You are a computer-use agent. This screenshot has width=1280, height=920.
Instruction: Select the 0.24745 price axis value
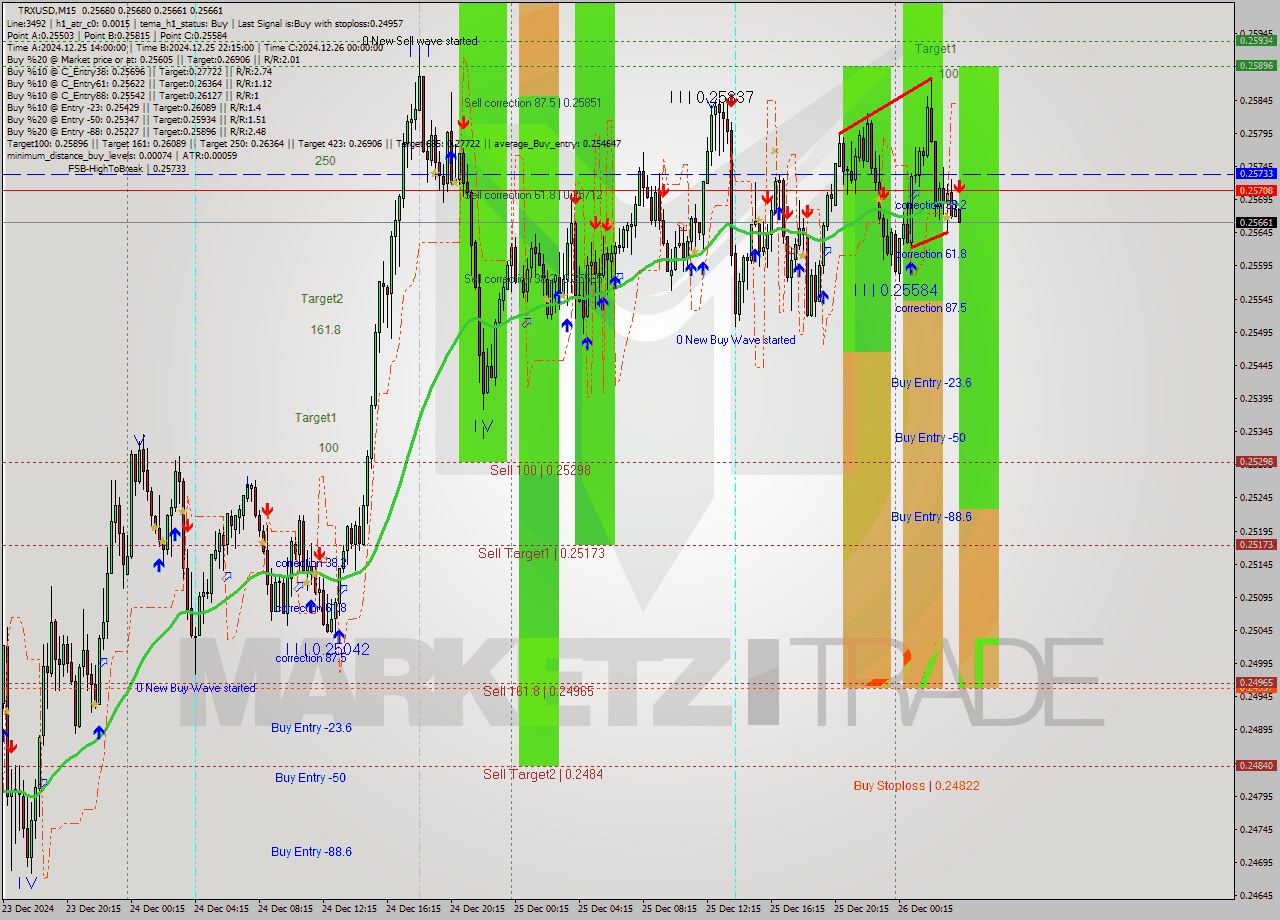[1256, 830]
